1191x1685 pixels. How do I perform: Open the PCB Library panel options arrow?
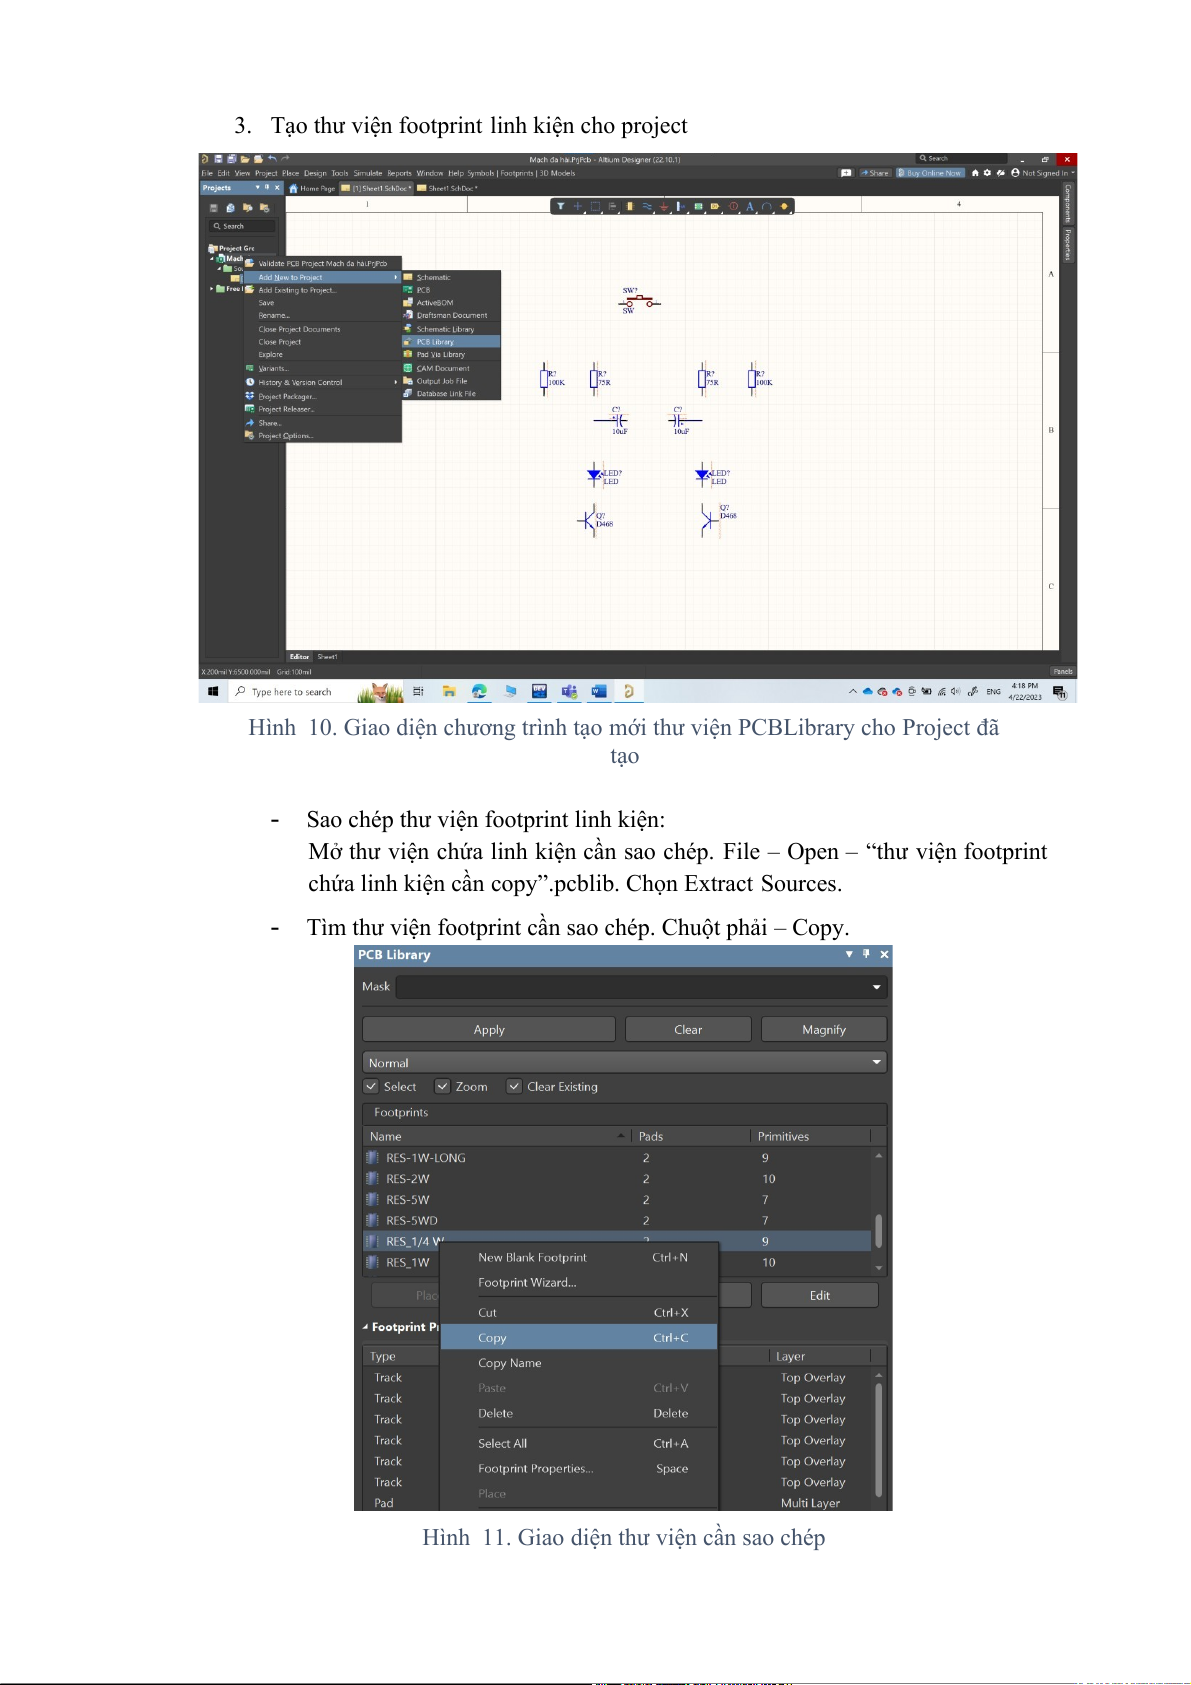(849, 954)
